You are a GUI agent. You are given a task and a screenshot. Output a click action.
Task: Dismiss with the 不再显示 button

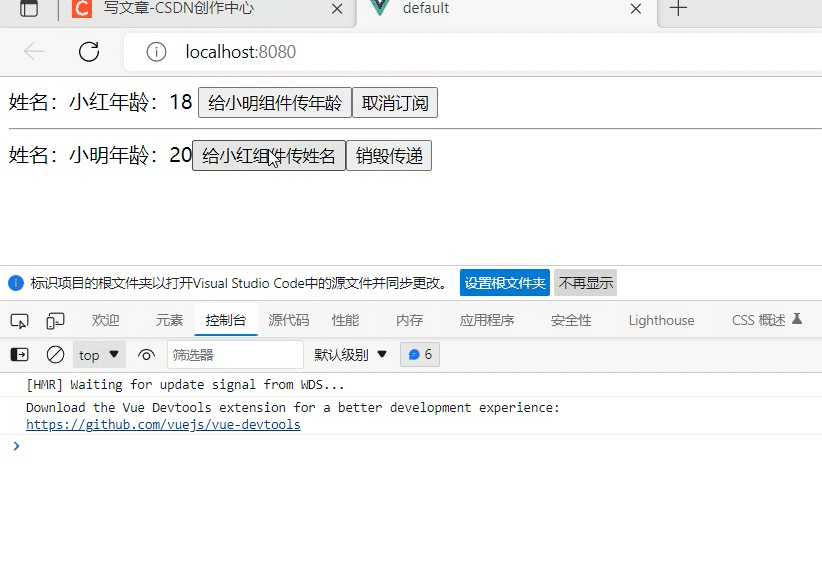point(586,283)
